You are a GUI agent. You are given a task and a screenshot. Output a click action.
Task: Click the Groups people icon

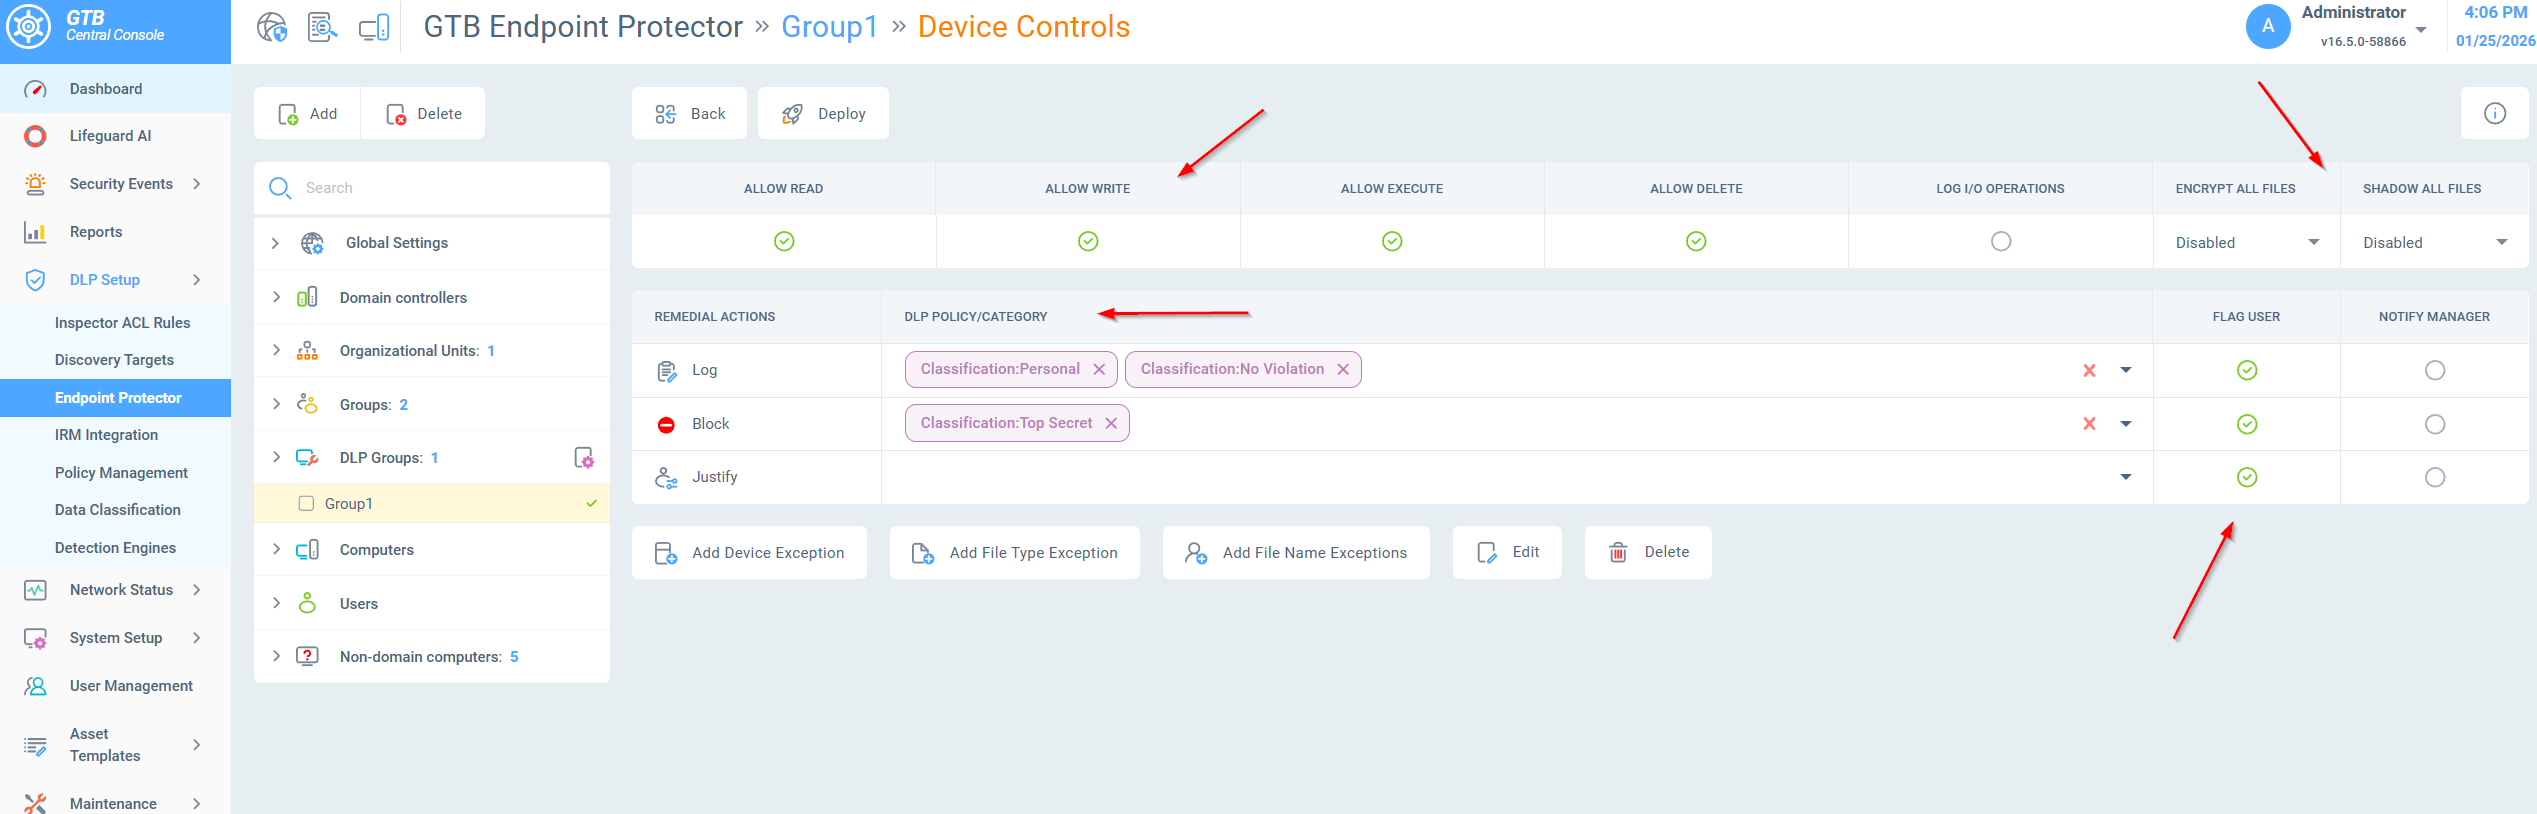click(307, 404)
